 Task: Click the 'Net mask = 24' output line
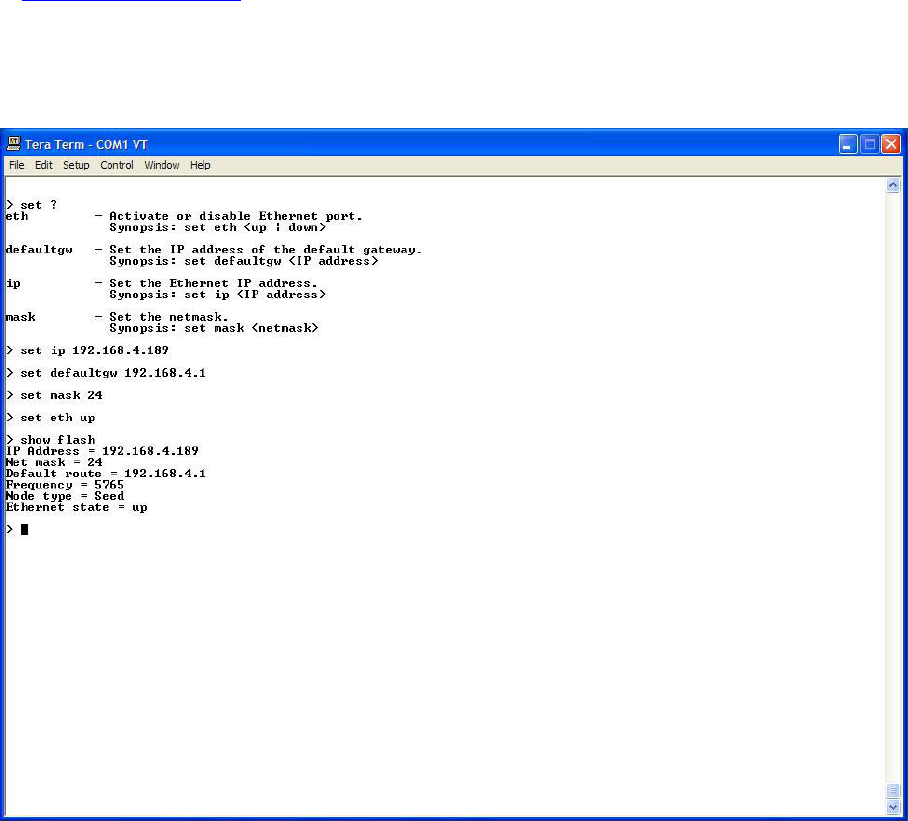54,463
